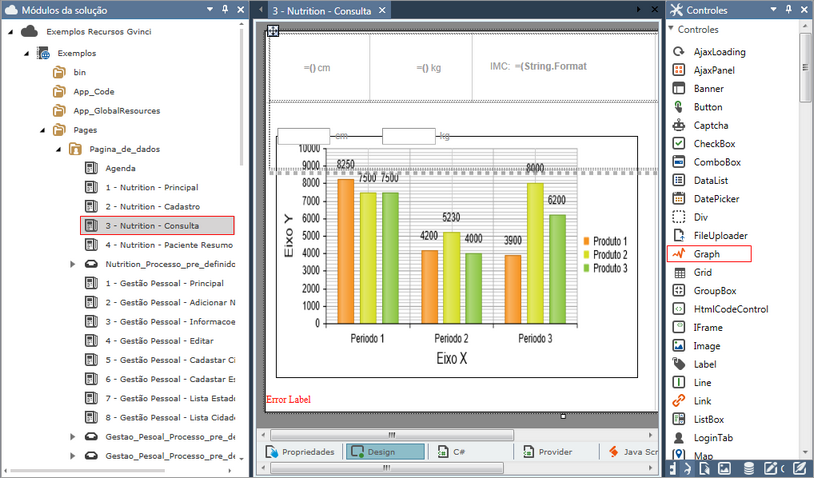This screenshot has height=478, width=814.
Task: Collapse the Exemplos Recursos Gvinci root node
Action: (10, 32)
